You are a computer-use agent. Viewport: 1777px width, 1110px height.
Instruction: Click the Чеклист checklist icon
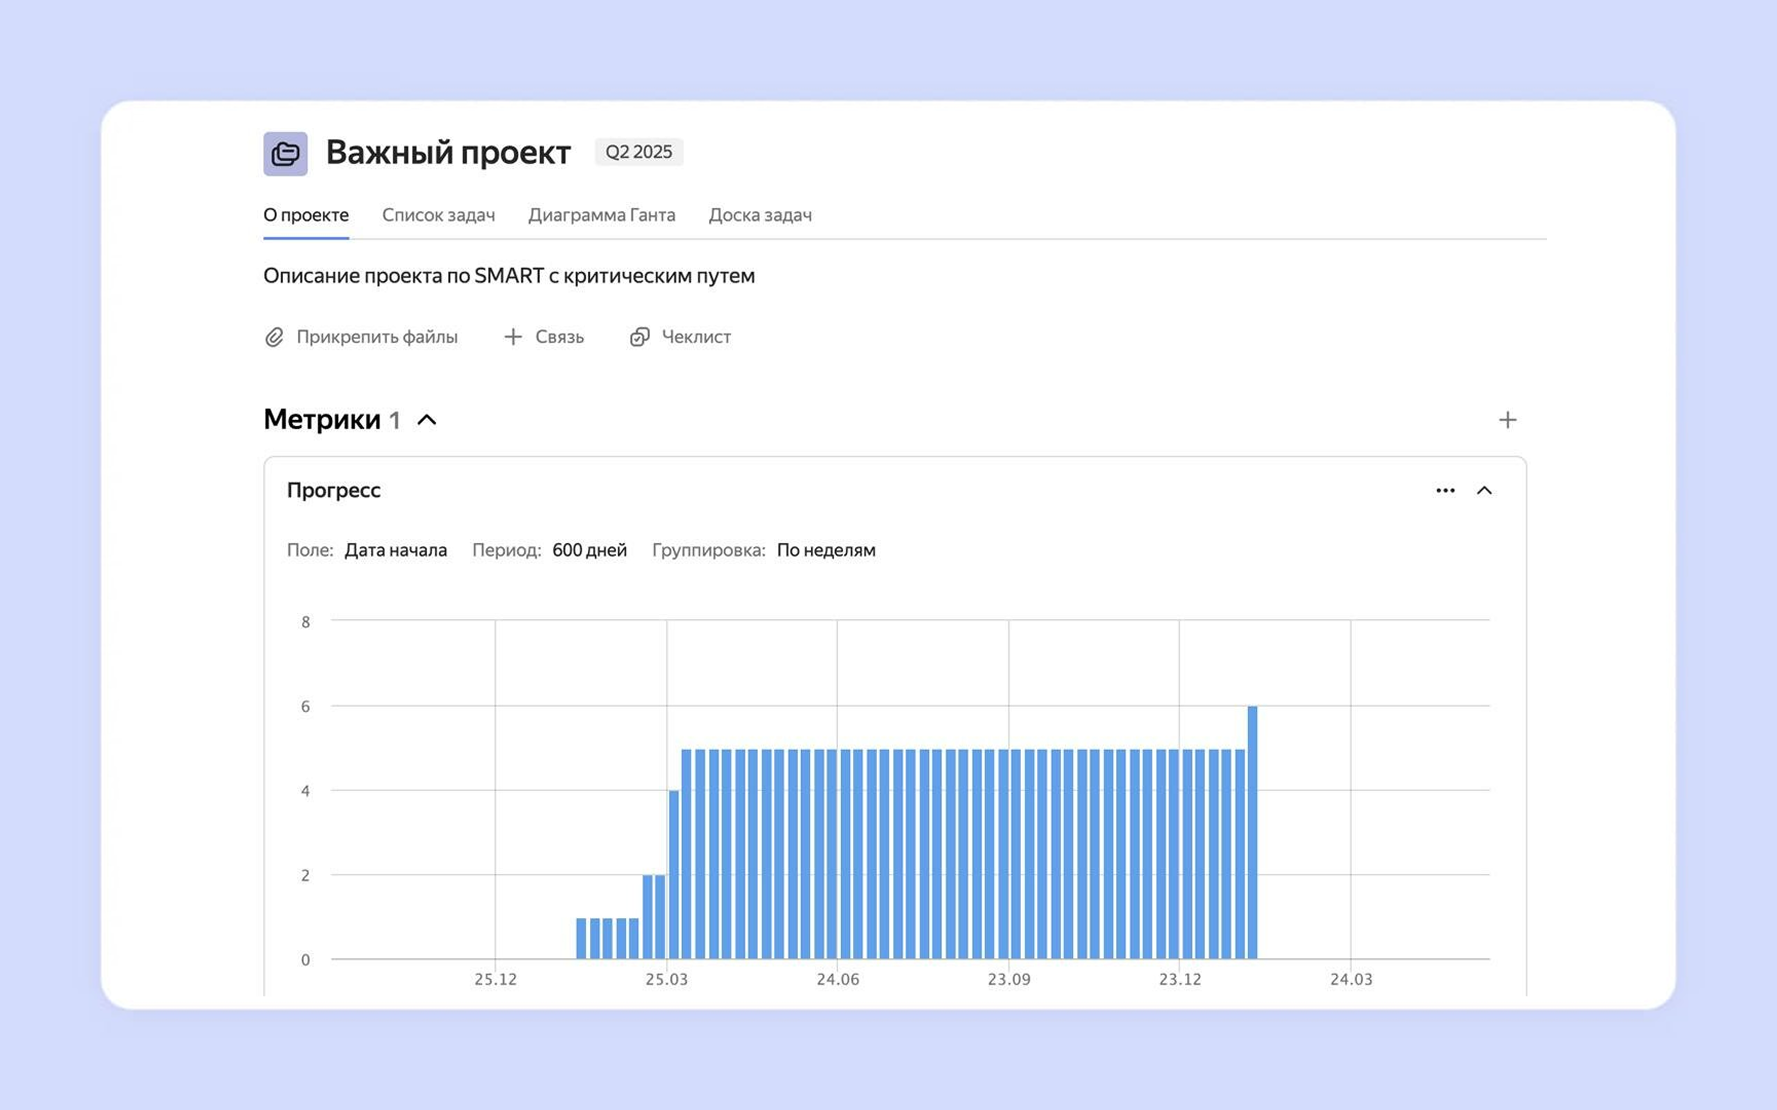tap(639, 337)
